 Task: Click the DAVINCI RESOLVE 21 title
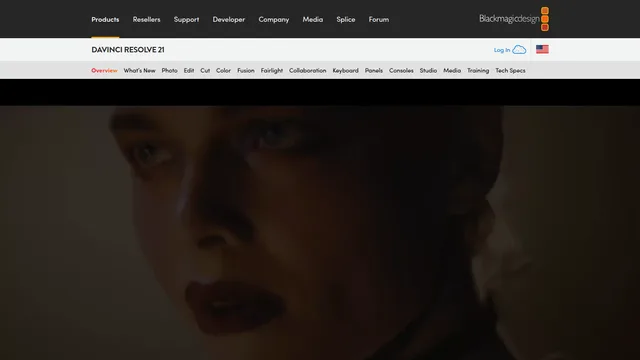click(128, 49)
